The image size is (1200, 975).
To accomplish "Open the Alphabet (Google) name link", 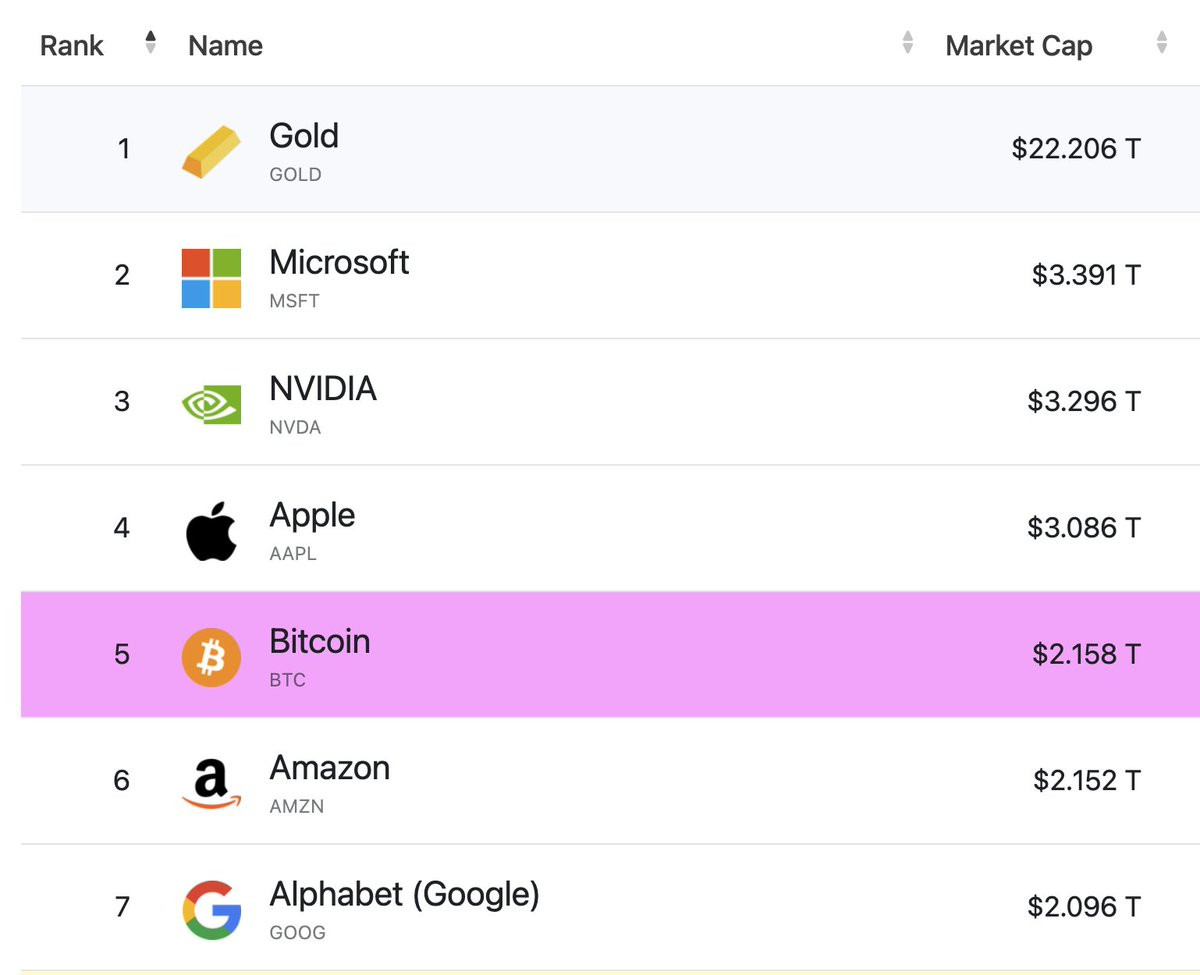I will [404, 894].
